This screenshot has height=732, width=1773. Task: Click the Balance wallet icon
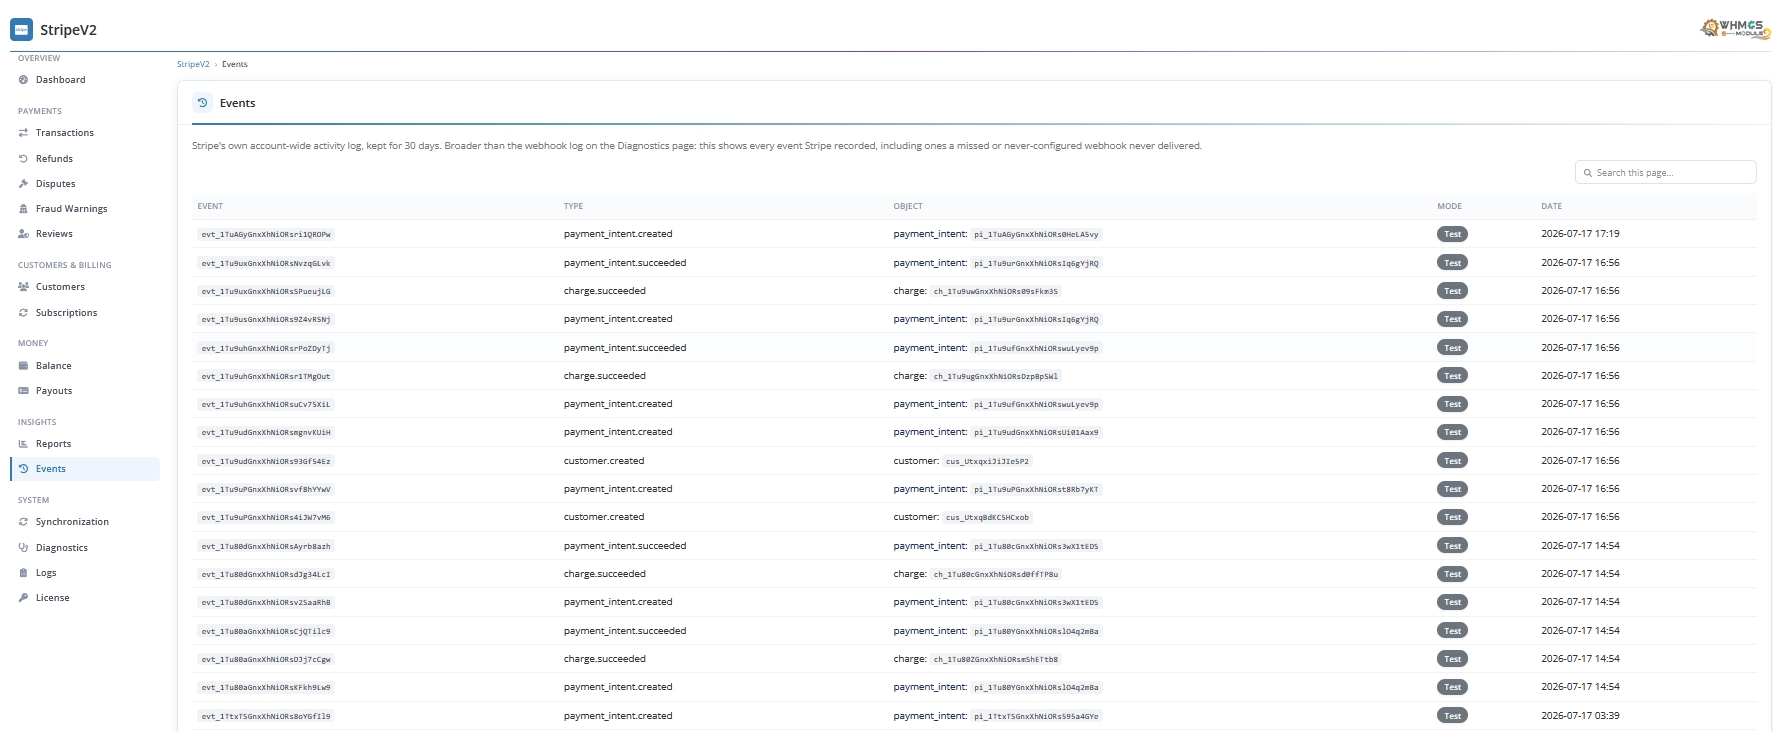pos(23,366)
